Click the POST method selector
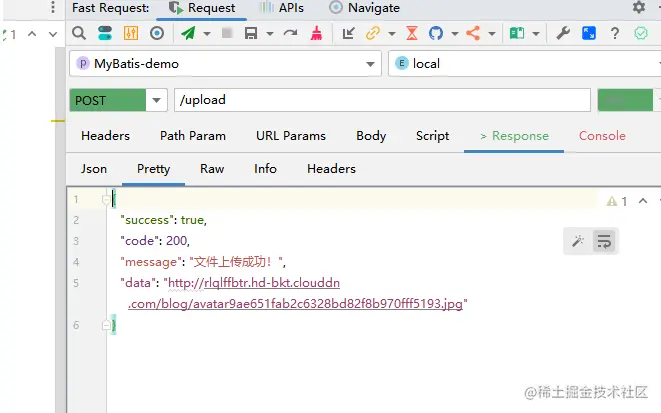 107,100
